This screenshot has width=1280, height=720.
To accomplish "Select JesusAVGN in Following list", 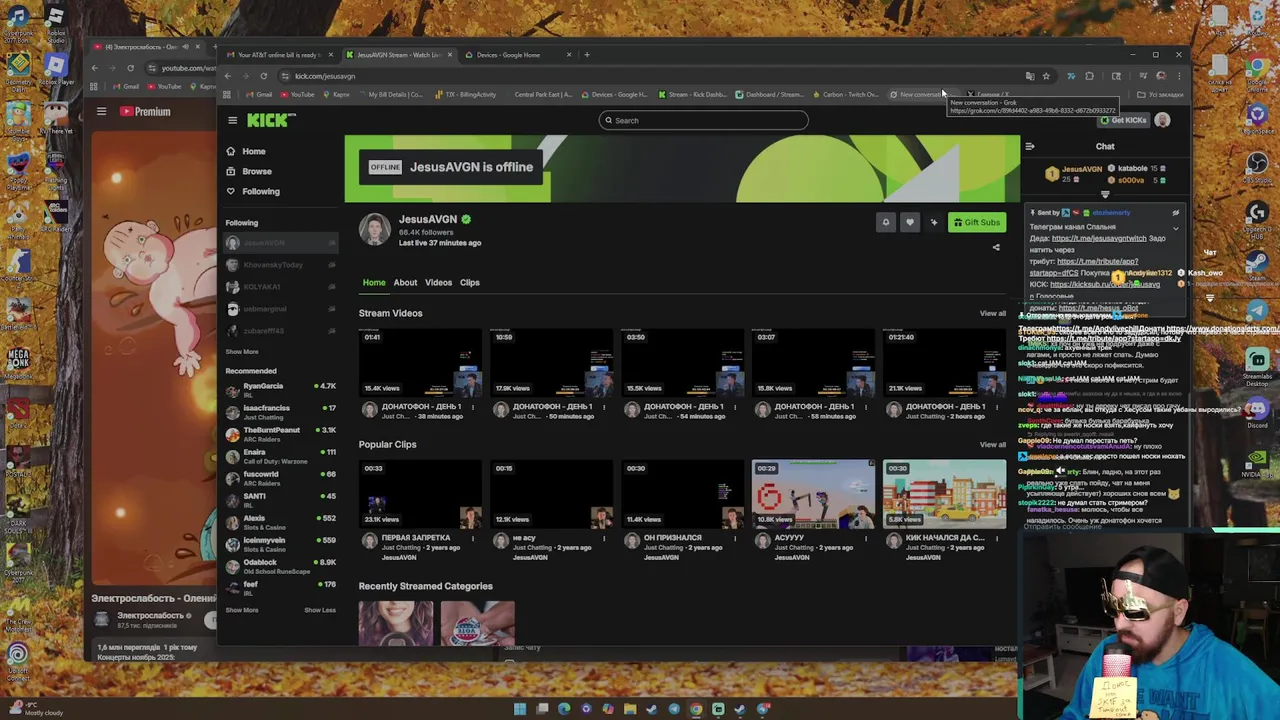I will (280, 243).
